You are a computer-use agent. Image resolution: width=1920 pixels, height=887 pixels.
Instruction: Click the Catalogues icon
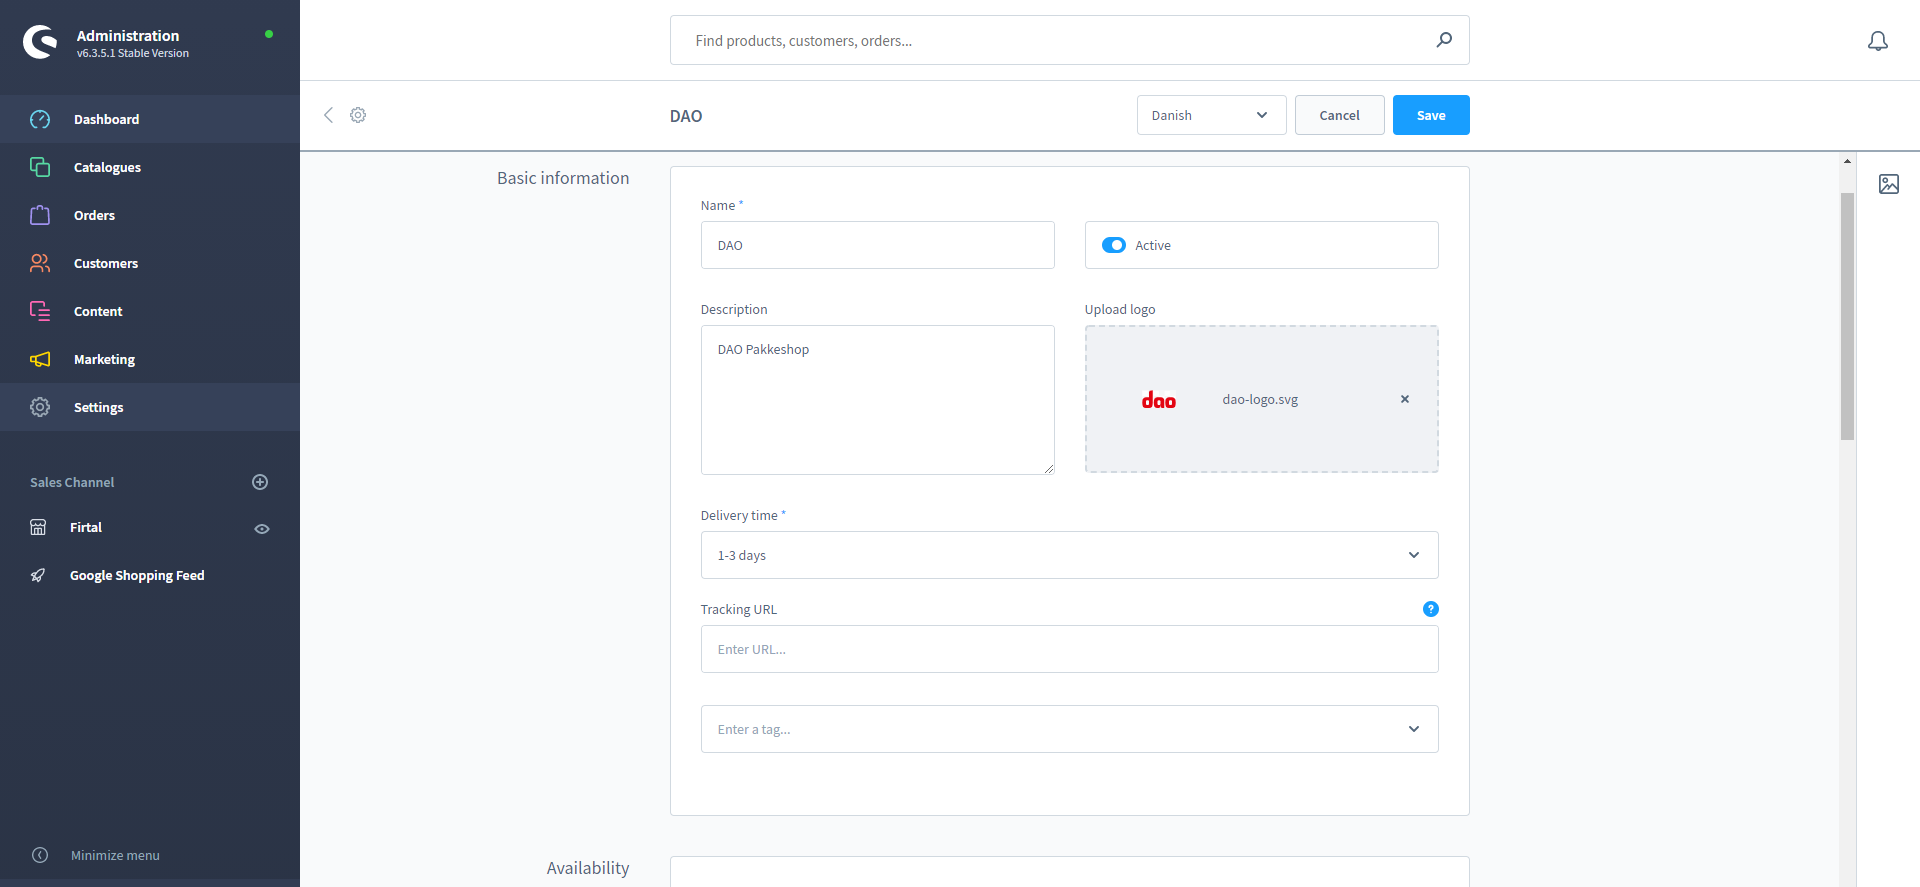40,167
